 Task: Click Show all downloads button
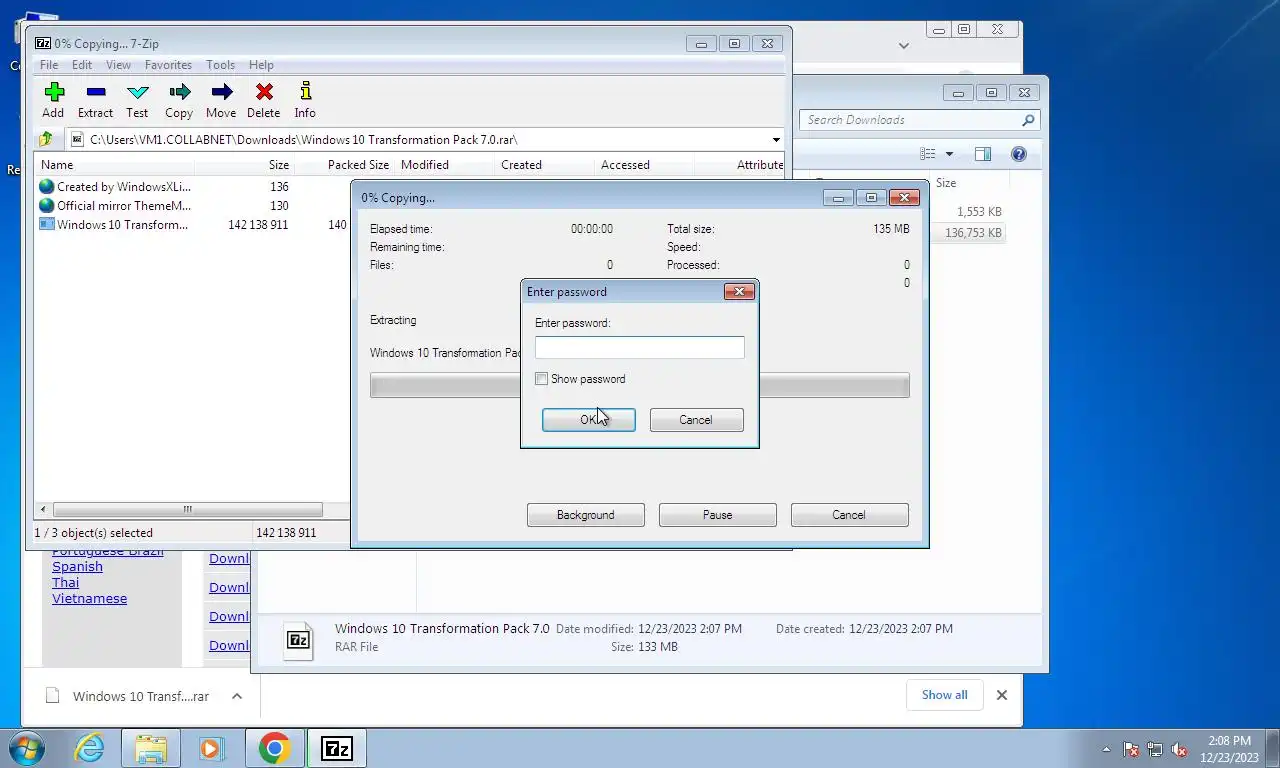click(x=945, y=695)
